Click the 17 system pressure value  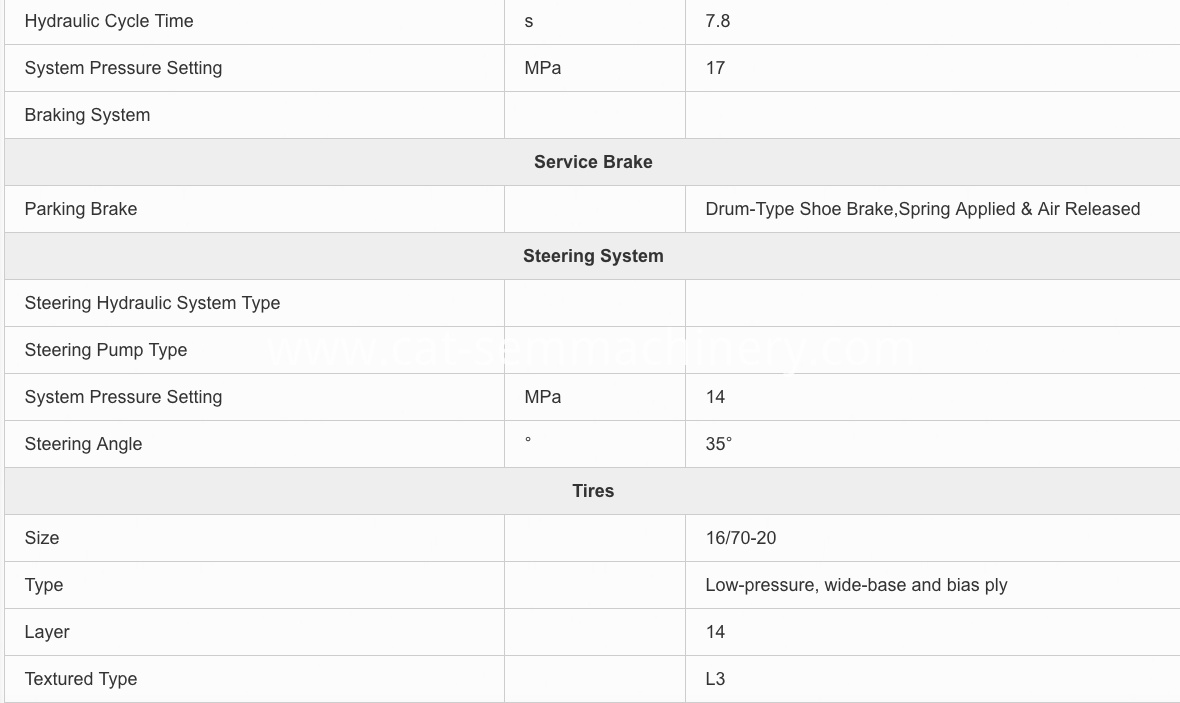click(716, 68)
